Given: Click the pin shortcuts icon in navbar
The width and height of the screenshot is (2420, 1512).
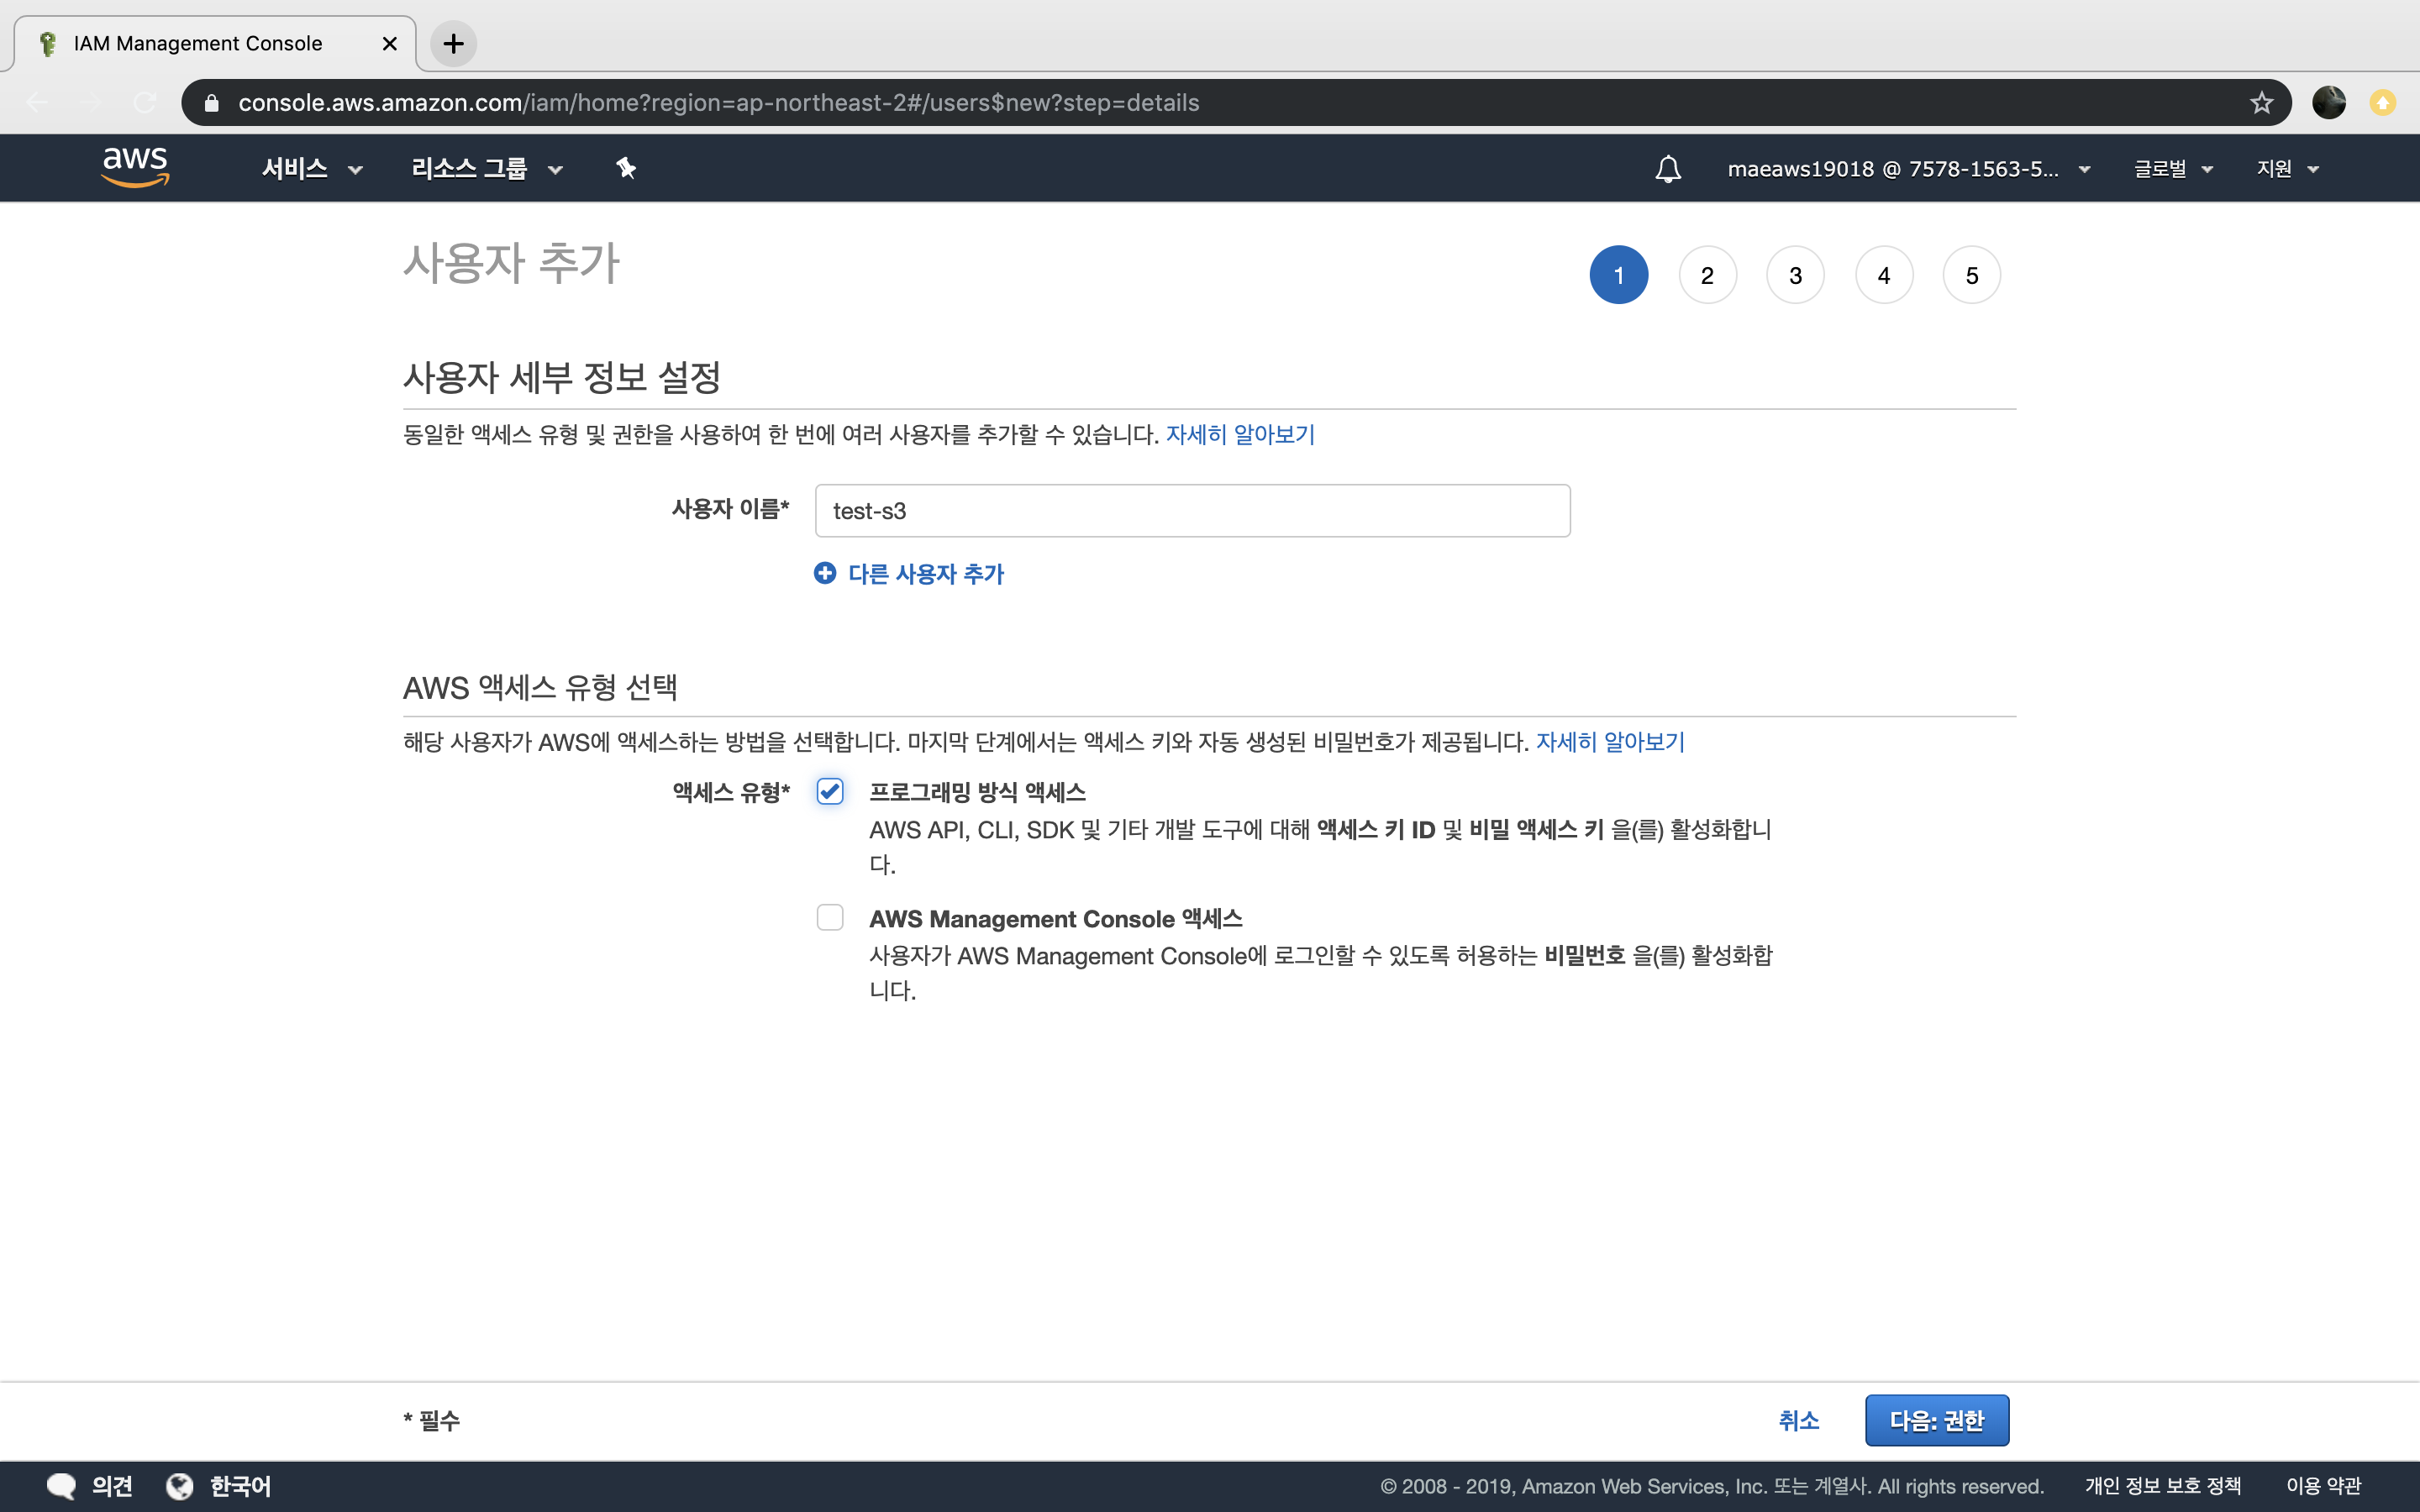Looking at the screenshot, I should (626, 168).
